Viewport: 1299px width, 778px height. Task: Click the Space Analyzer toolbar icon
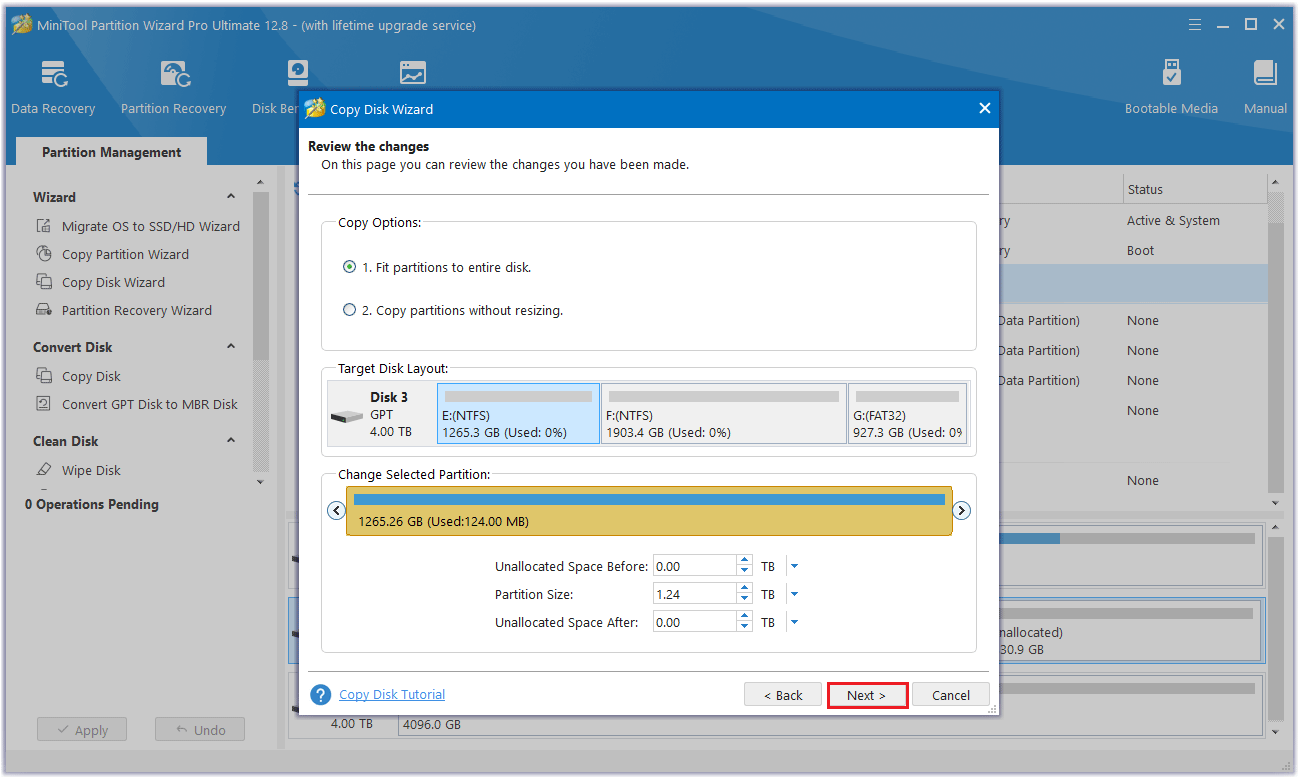pos(412,73)
